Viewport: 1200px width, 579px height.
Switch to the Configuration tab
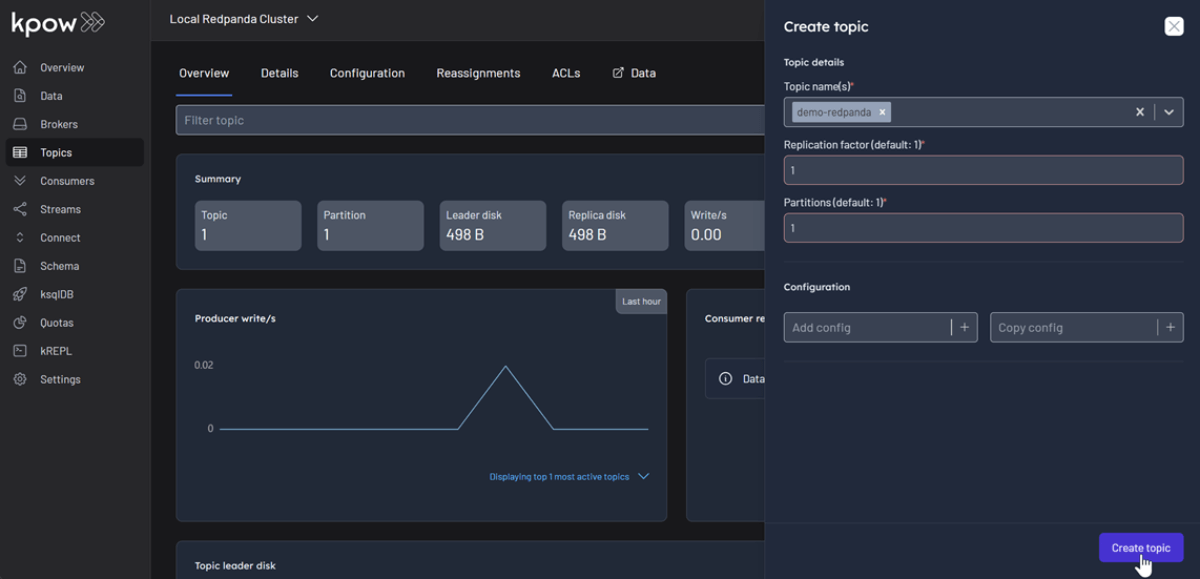[367, 73]
